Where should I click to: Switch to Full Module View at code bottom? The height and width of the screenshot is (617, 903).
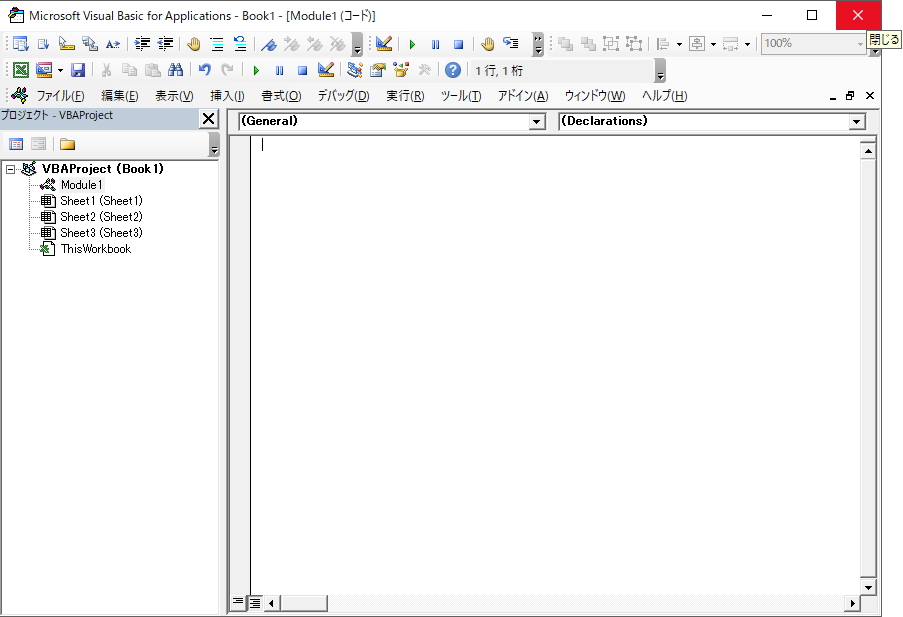[x=254, y=603]
